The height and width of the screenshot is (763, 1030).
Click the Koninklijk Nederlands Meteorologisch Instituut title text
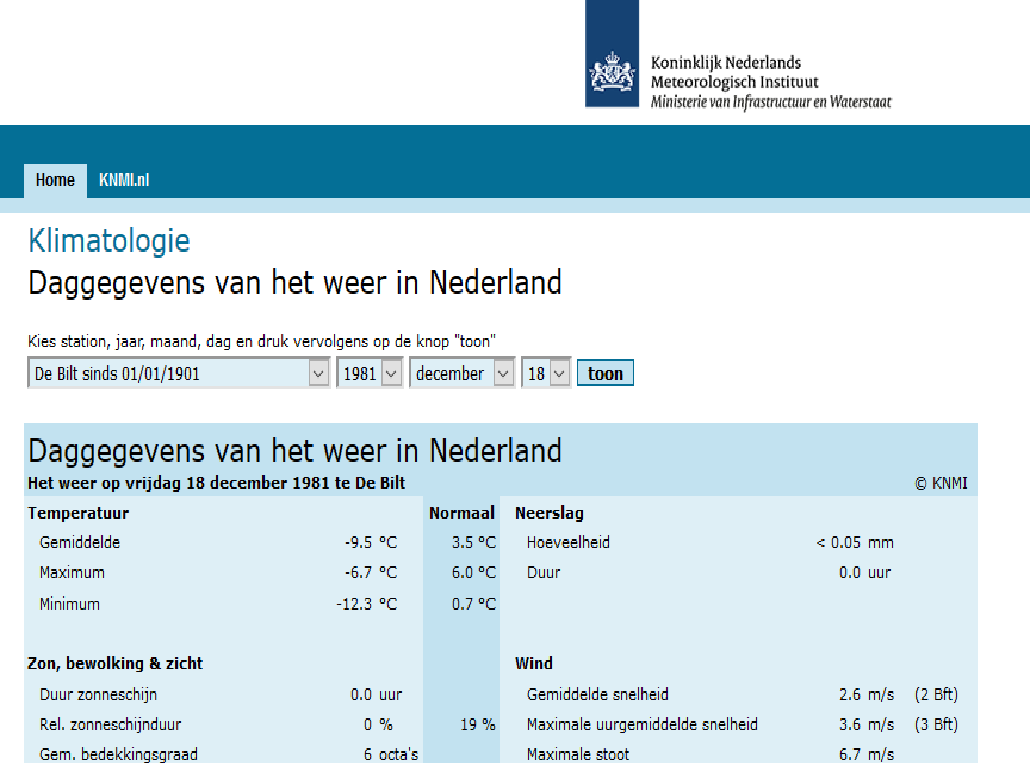(734, 72)
